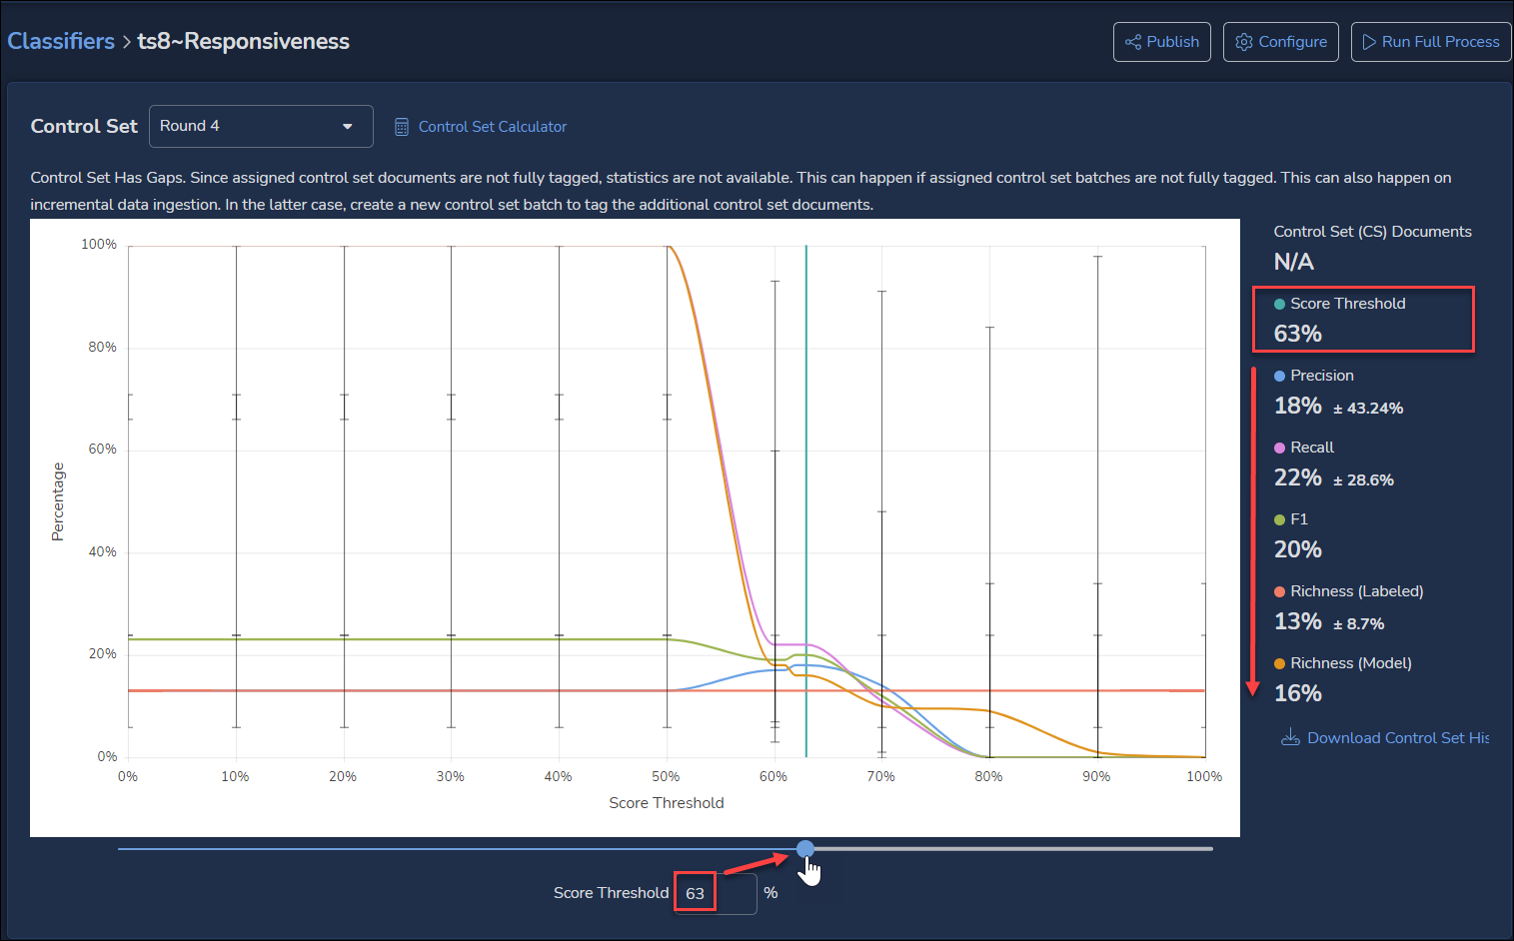Click the download icon for Control Set history
This screenshot has height=941, width=1514.
point(1290,738)
